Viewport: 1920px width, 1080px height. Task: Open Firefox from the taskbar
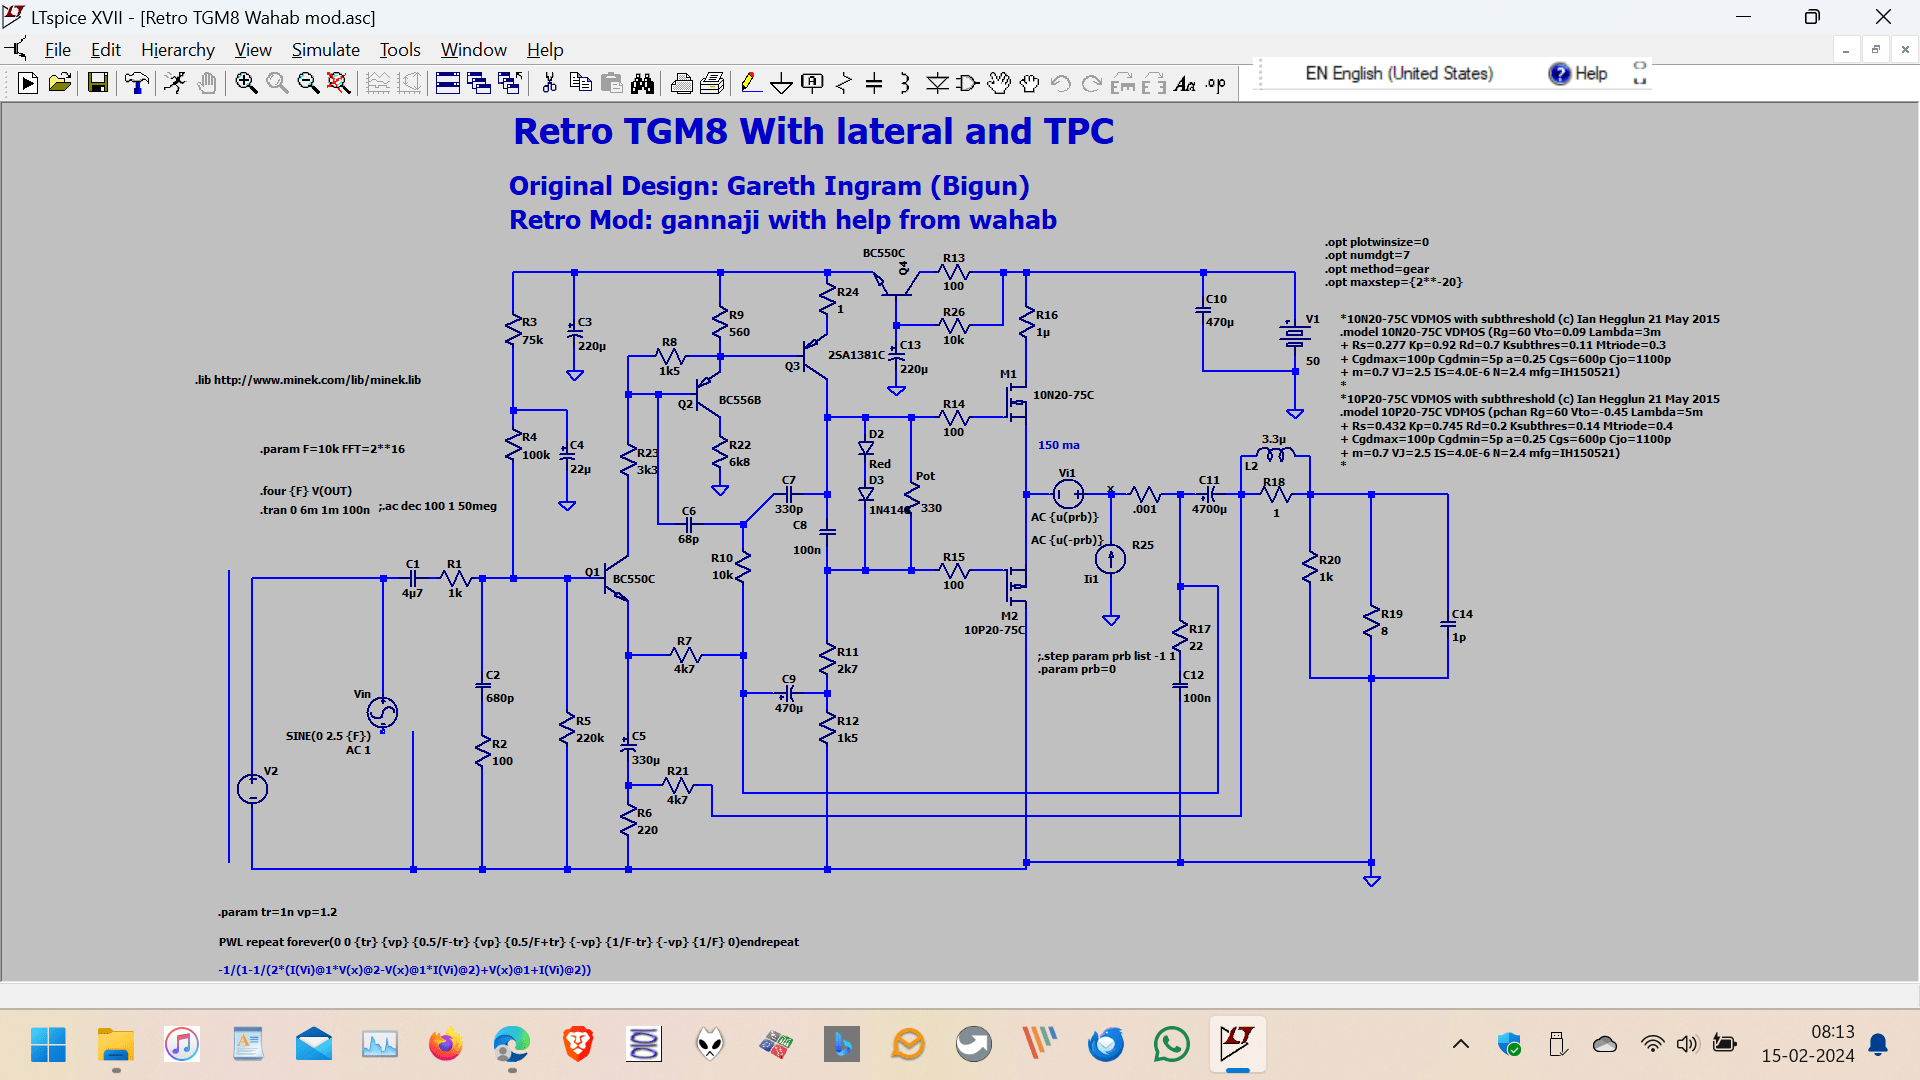(446, 1045)
